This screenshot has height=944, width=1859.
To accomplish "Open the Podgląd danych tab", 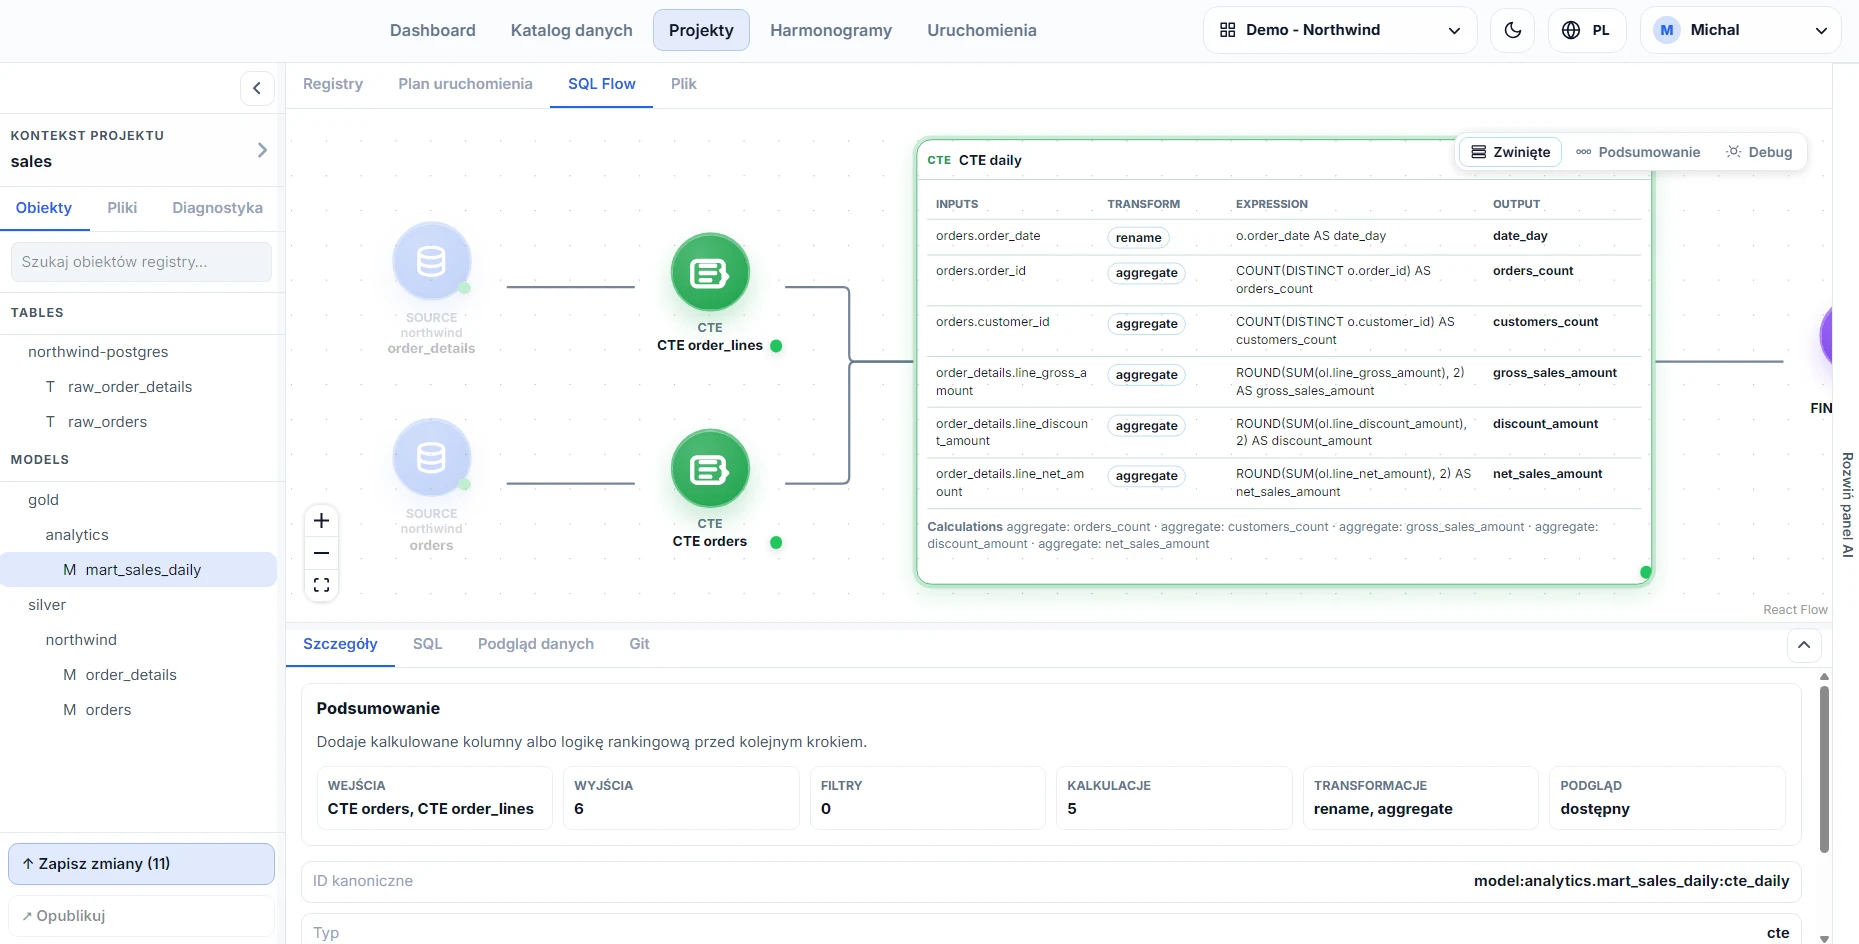I will [536, 644].
